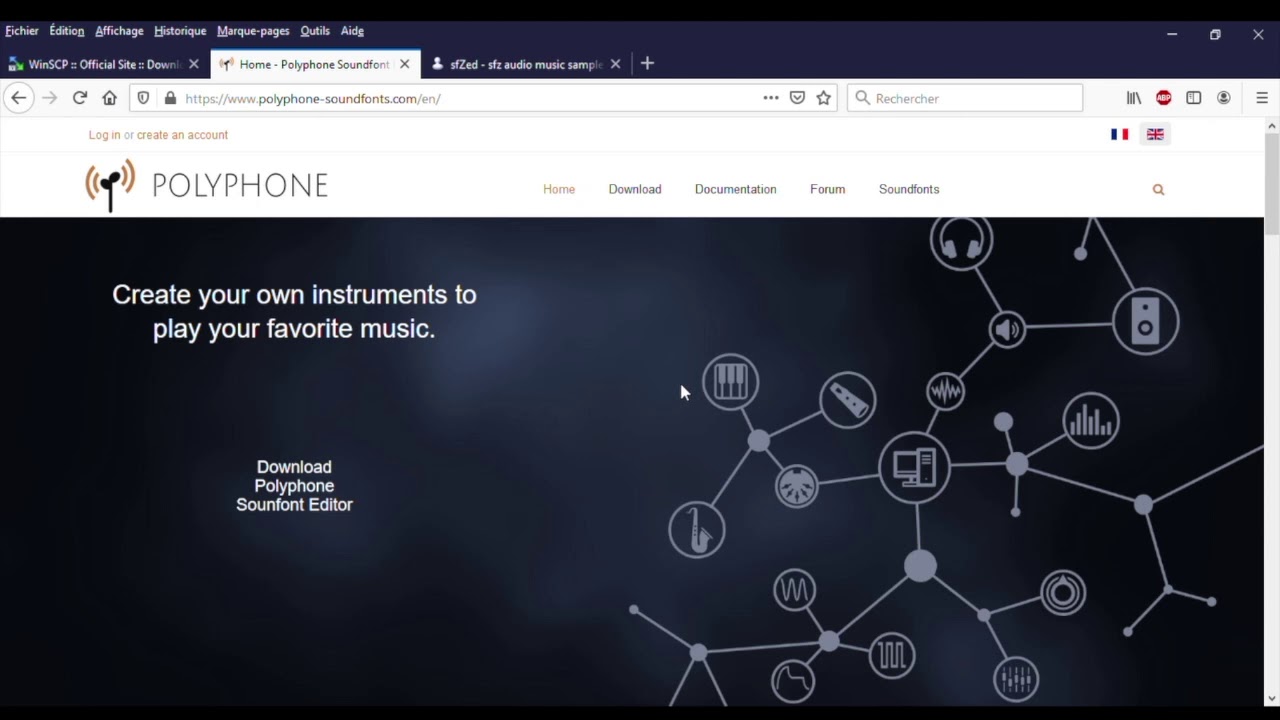
Task: Click the padlock site security icon
Action: click(x=170, y=98)
